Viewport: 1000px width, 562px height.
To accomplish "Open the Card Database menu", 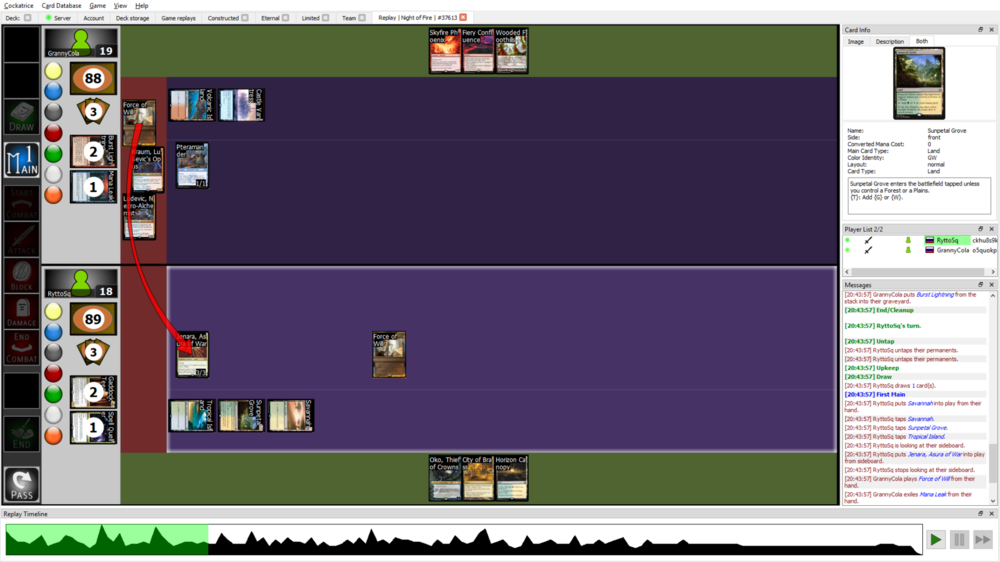I will [x=61, y=6].
